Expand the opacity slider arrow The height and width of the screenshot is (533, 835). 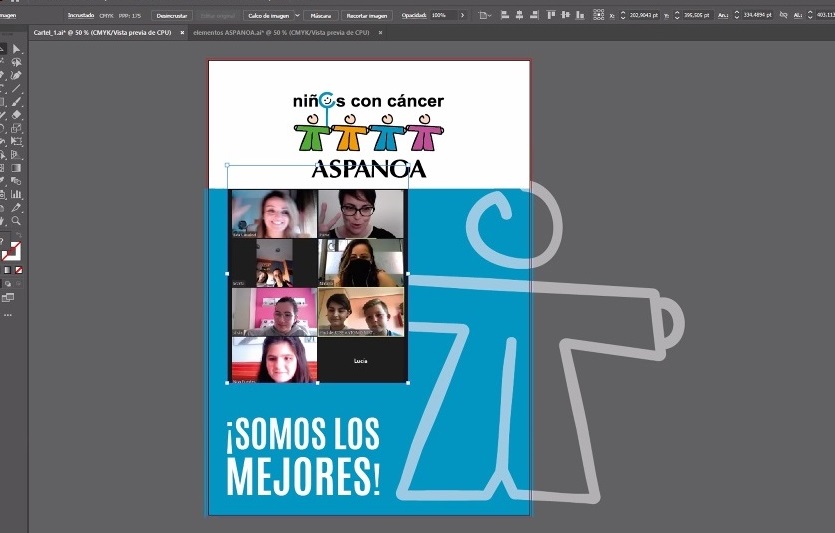point(462,15)
